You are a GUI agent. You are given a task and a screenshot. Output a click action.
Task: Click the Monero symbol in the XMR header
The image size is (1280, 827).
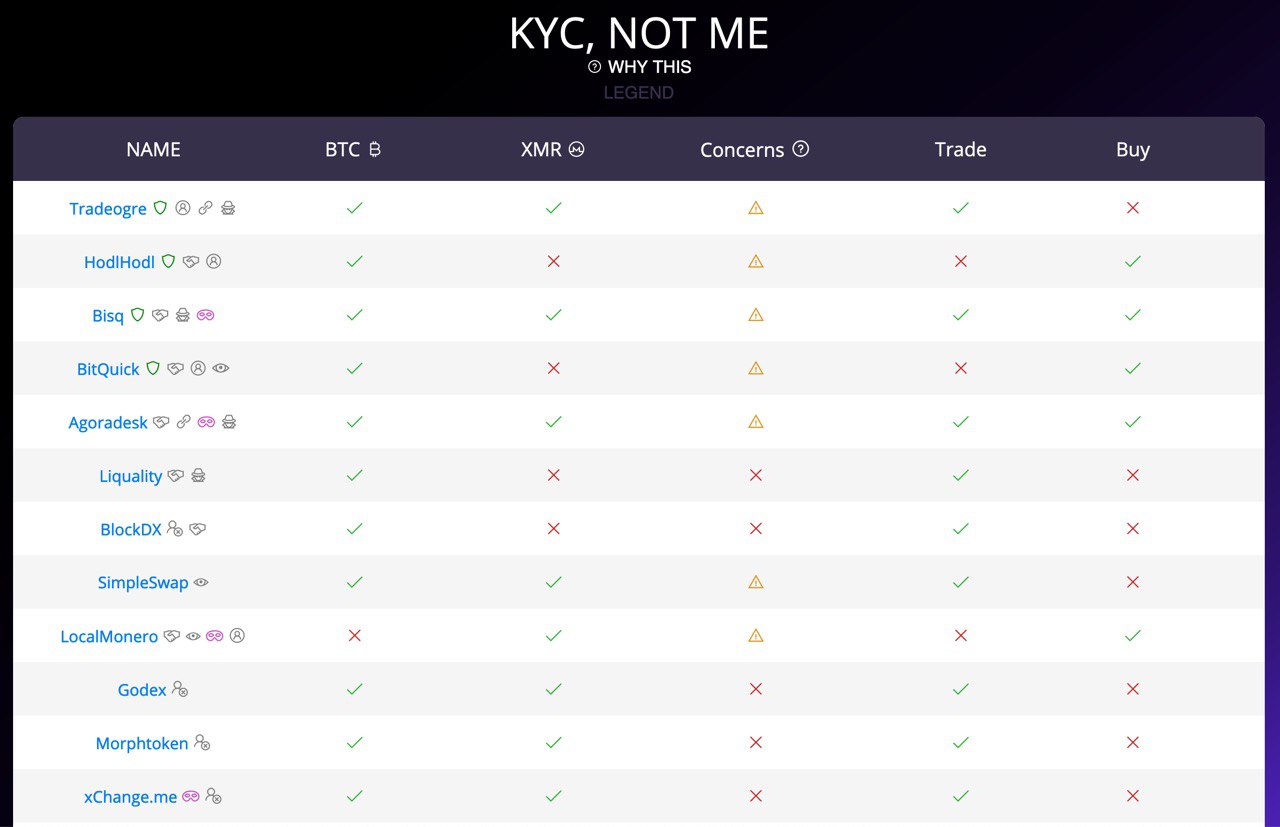(x=577, y=149)
